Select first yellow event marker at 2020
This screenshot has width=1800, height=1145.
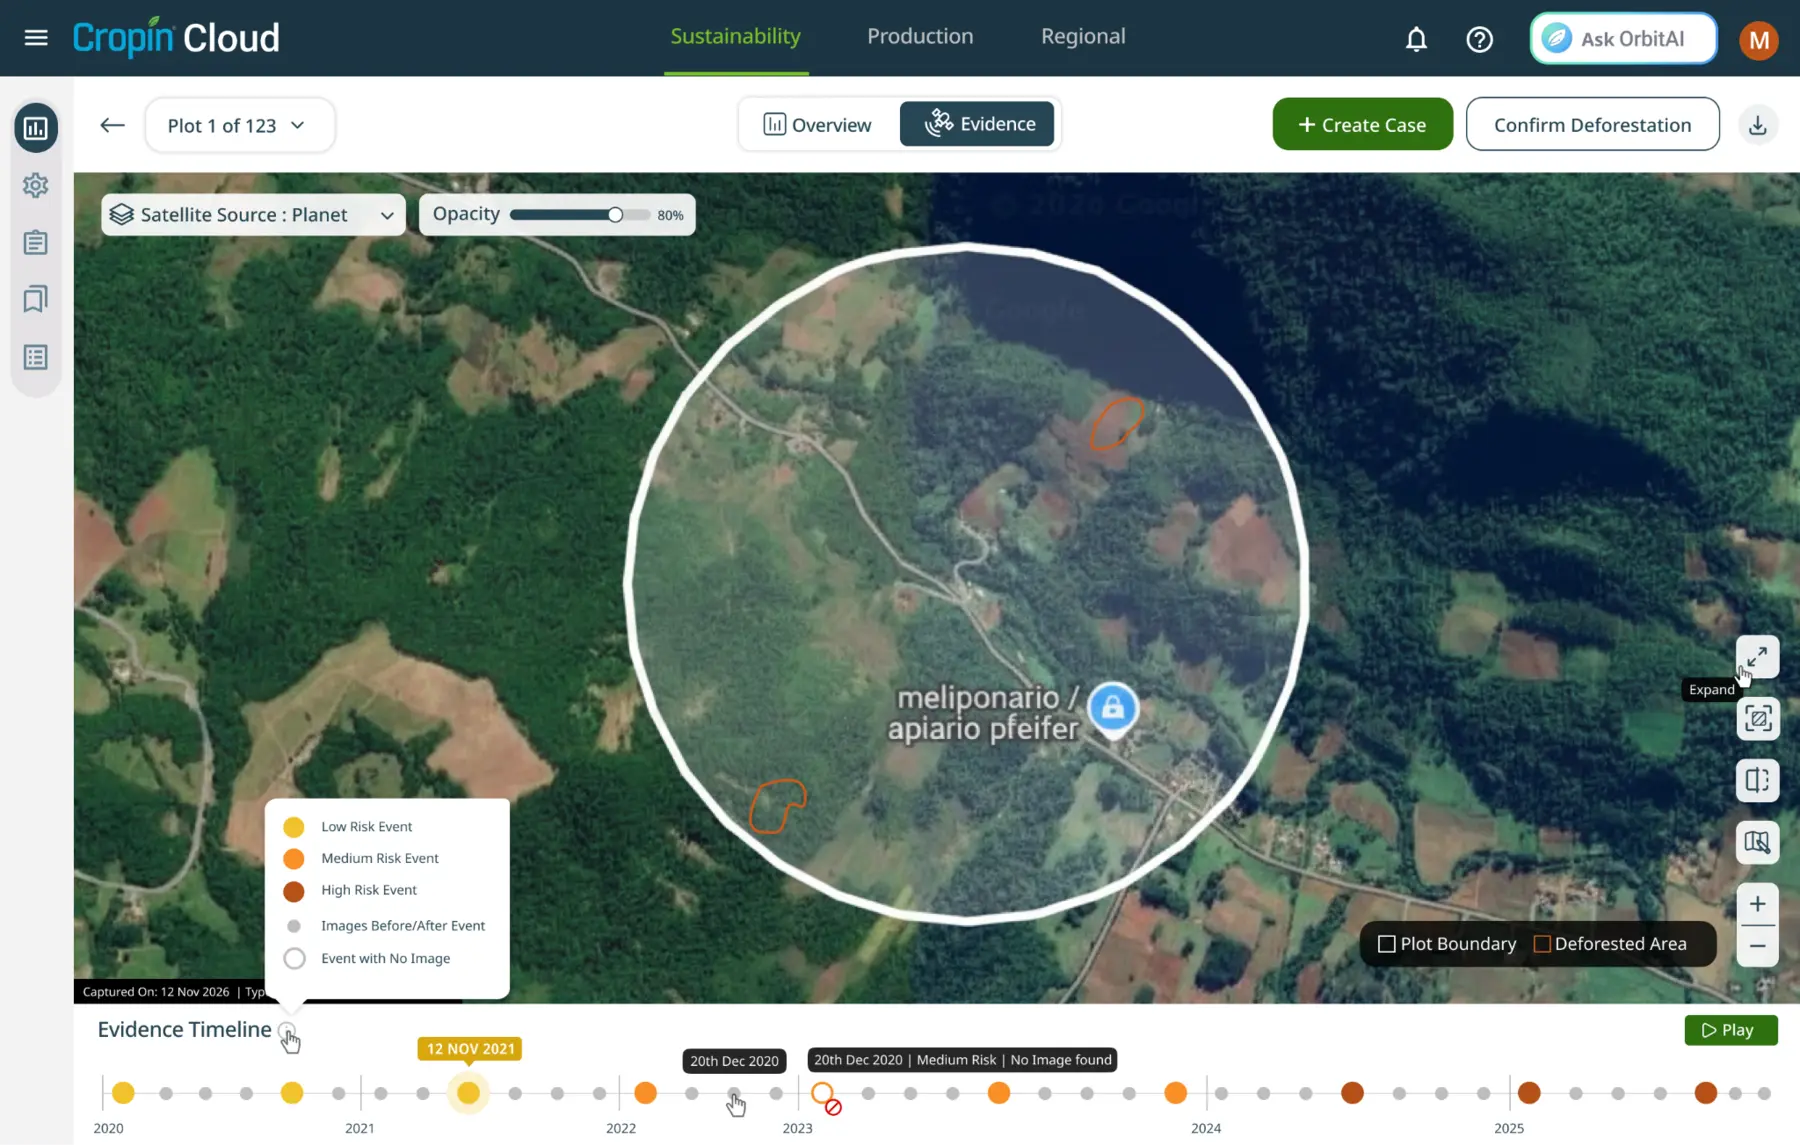(123, 1093)
